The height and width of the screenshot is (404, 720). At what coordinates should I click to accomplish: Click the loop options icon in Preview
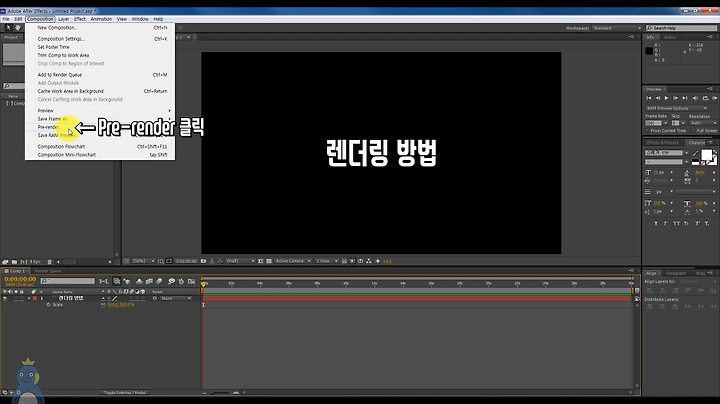pyautogui.click(x=706, y=98)
